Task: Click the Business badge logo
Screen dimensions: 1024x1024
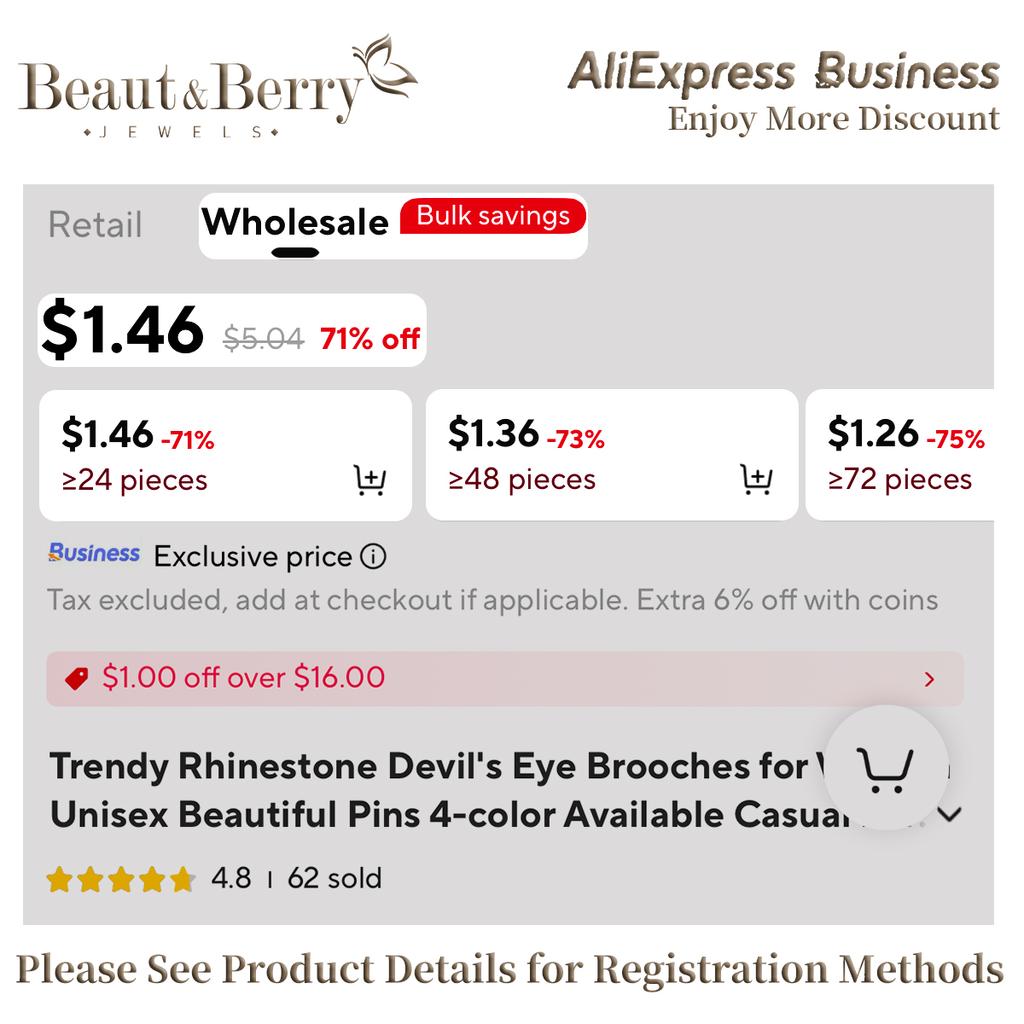Action: [x=94, y=554]
